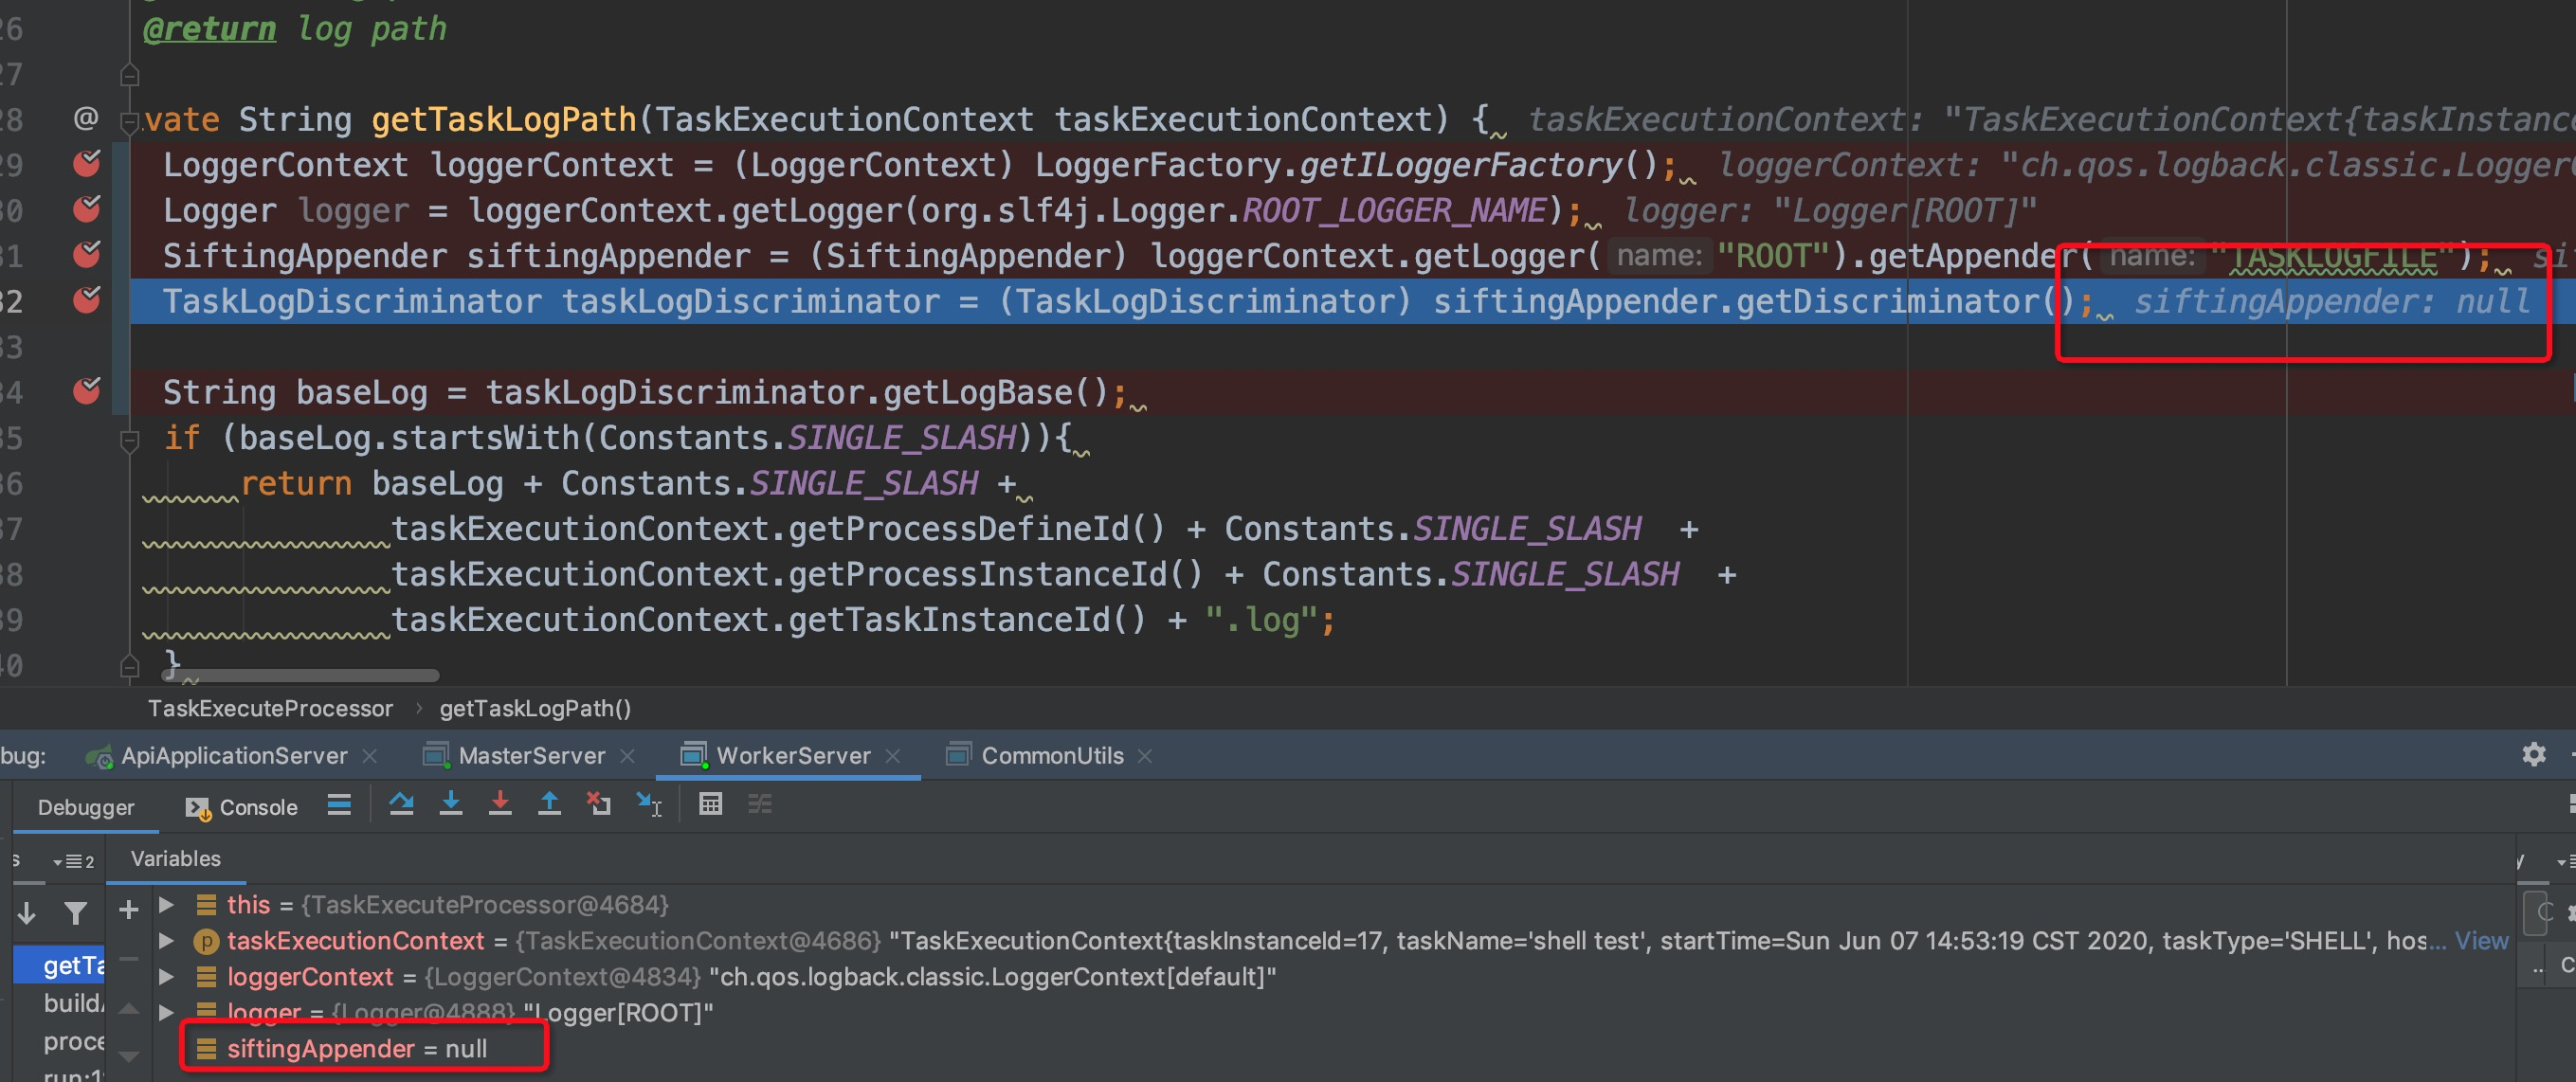Click the Step Into icon
Screen dimensions: 2576x1082
click(x=451, y=805)
